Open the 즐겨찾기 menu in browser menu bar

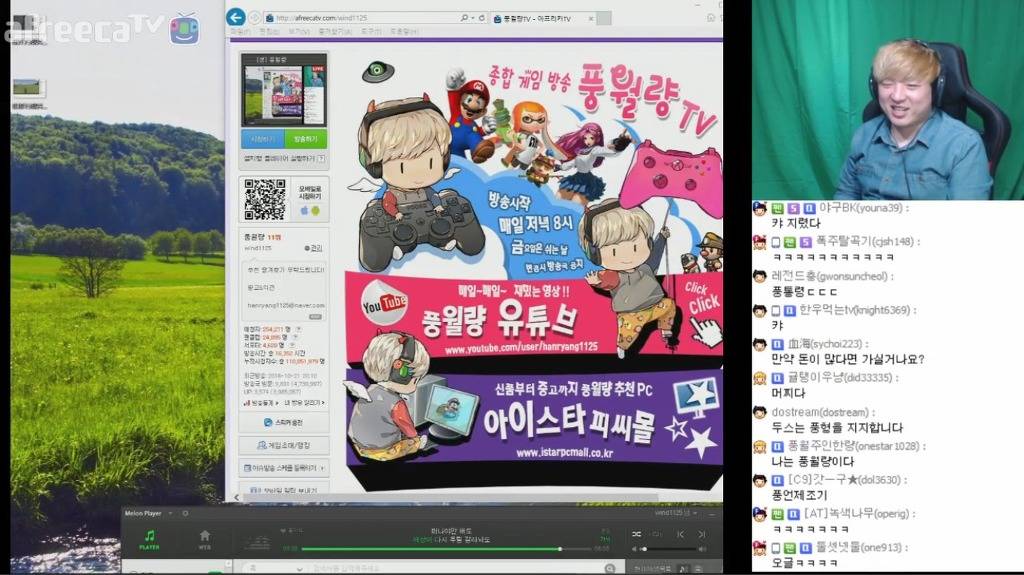pos(335,31)
